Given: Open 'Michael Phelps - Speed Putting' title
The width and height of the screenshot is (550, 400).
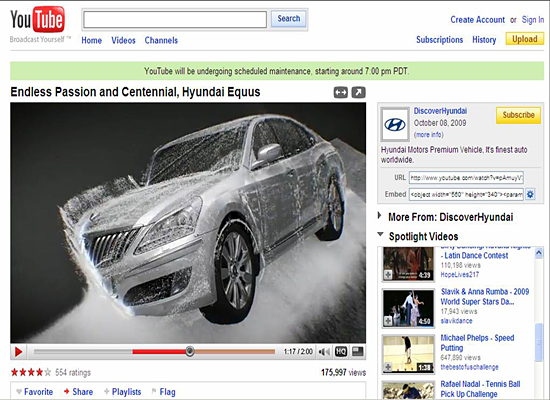Looking at the screenshot, I should coord(477,343).
